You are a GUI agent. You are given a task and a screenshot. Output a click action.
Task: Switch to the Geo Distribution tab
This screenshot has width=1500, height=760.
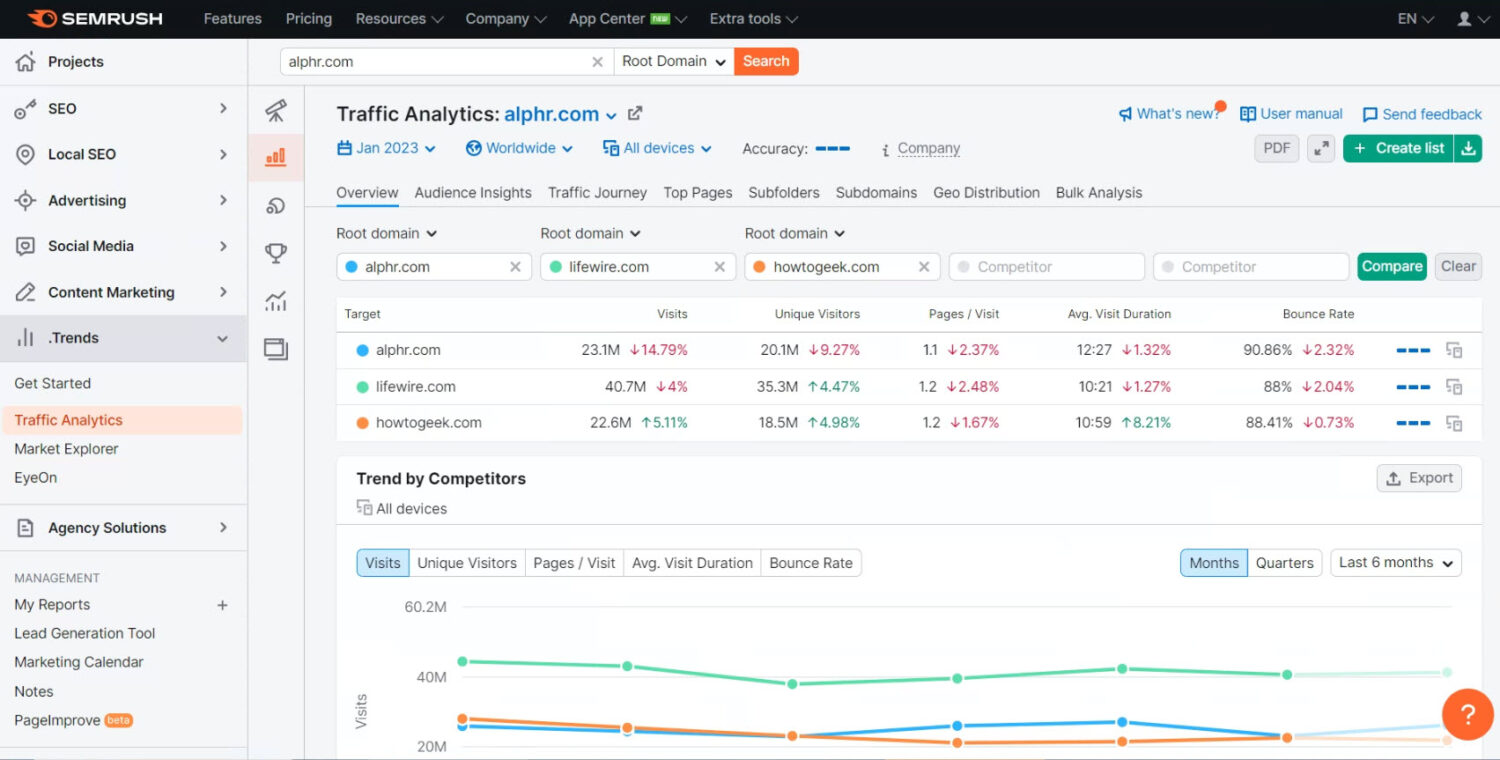[x=986, y=193]
